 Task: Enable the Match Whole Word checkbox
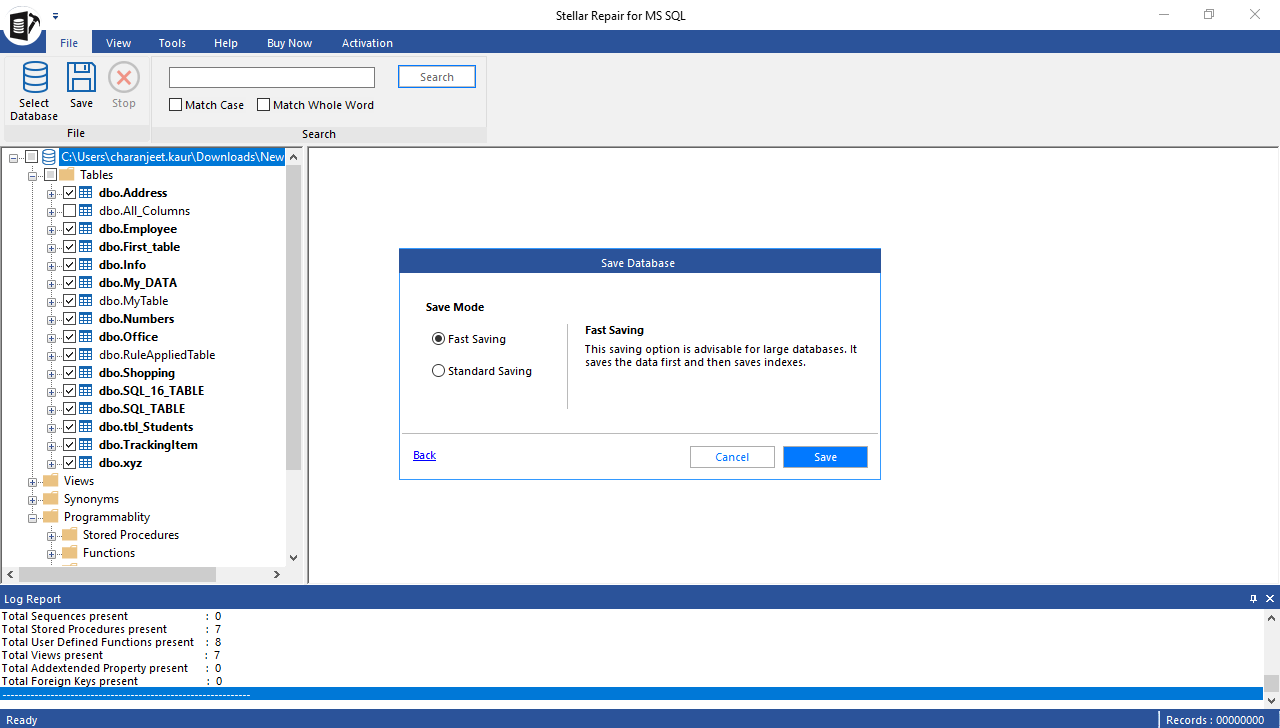[264, 105]
